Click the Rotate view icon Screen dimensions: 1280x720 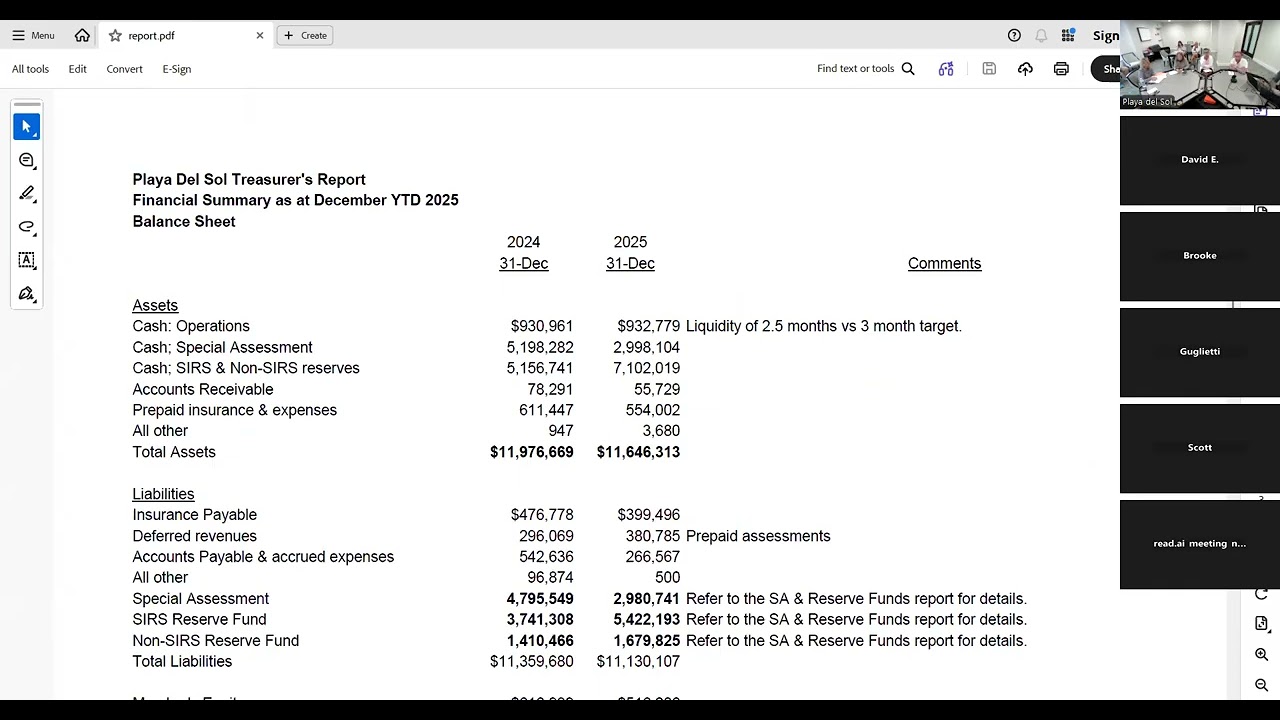click(1261, 594)
